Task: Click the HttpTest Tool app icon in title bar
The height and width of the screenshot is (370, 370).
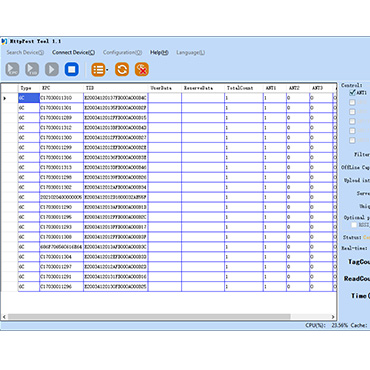Action: [x=4, y=41]
